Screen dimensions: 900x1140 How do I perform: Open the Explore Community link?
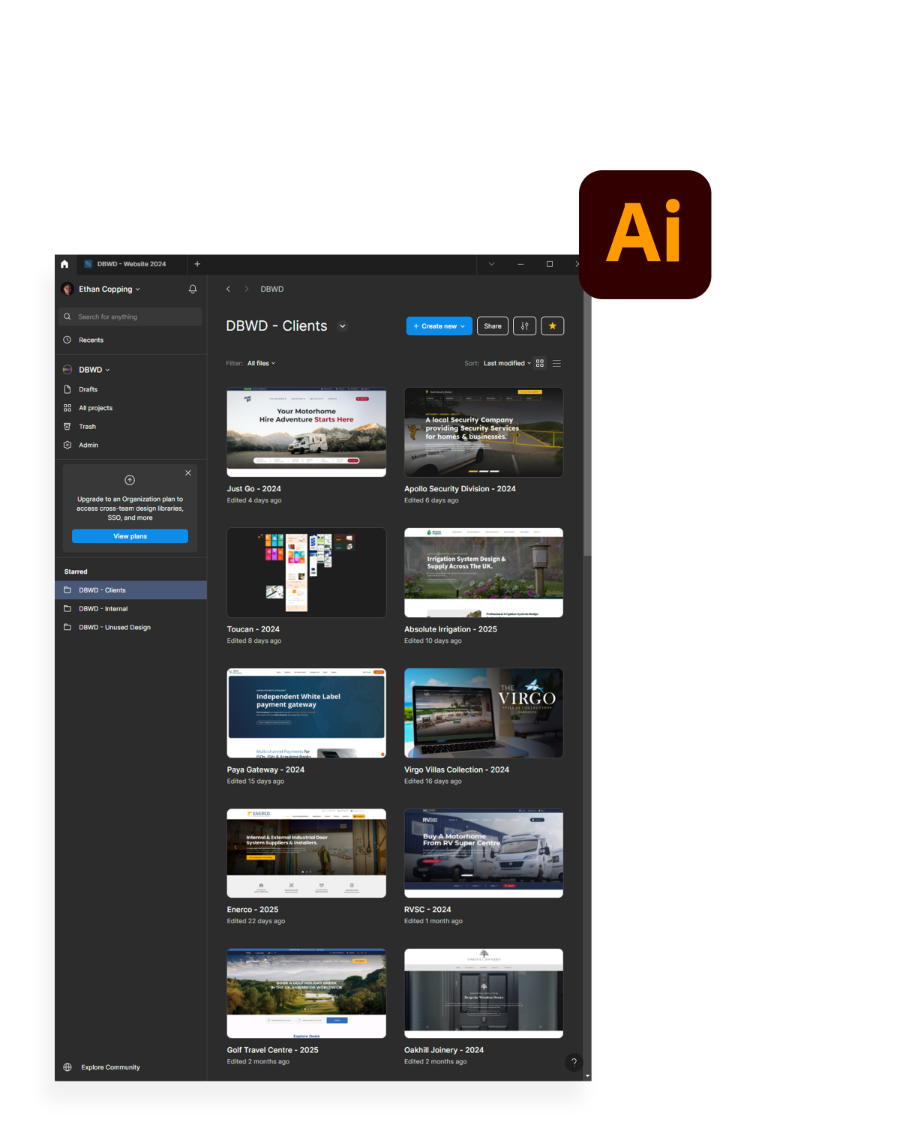coord(111,1067)
